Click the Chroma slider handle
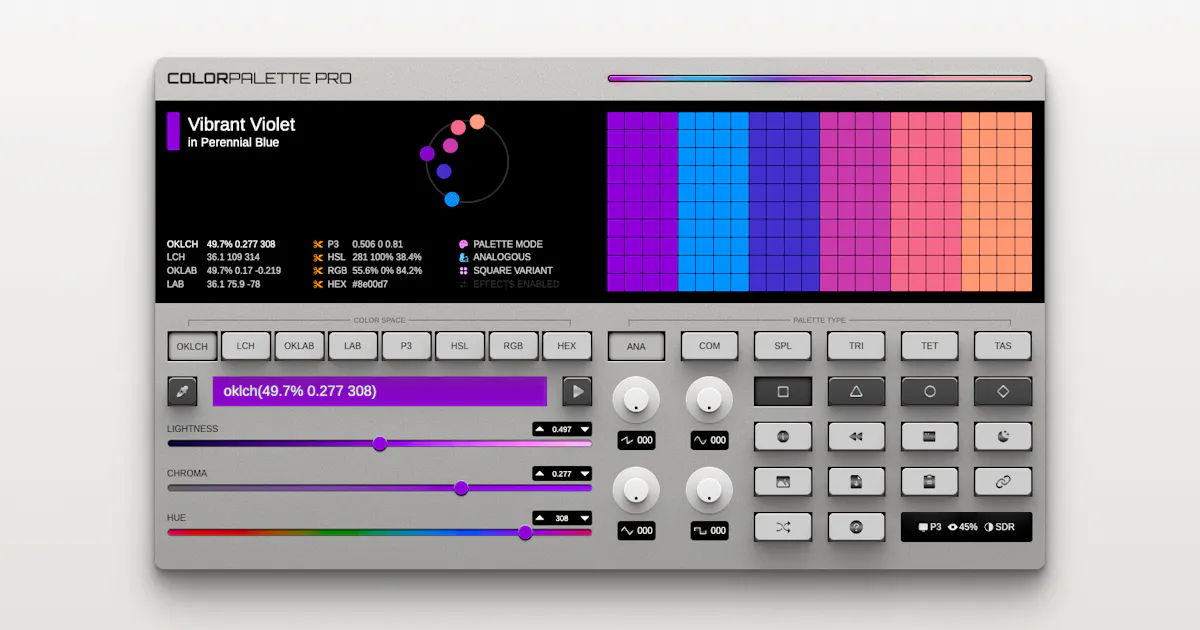This screenshot has height=630, width=1200. coord(461,488)
